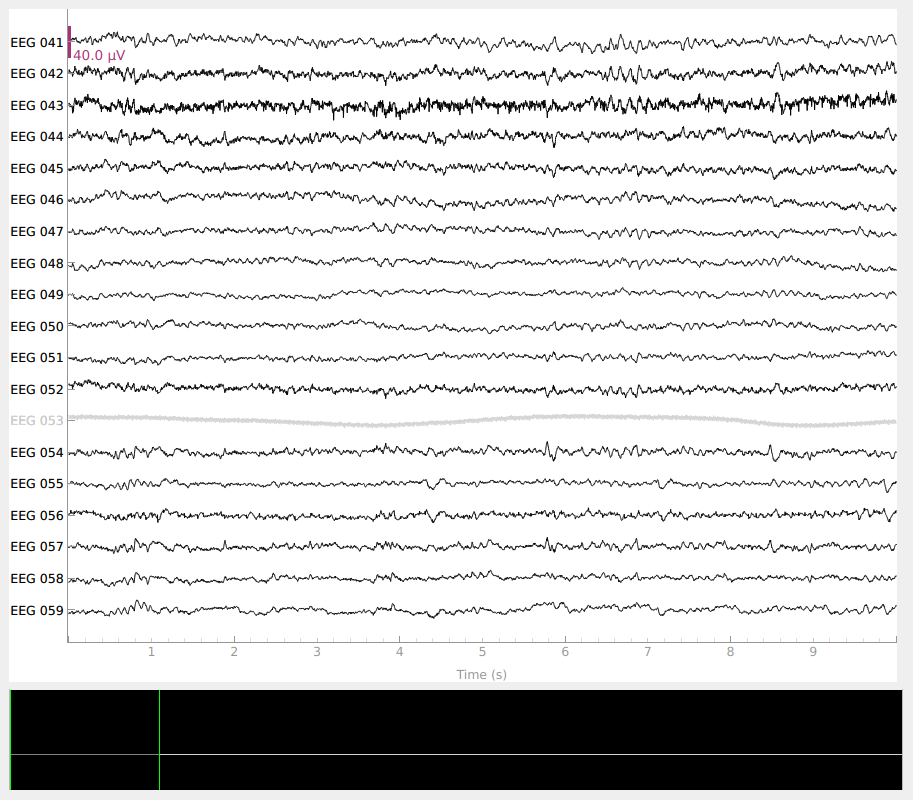
Task: Mark channel EEG 041 as bad via its label
Action: point(37,42)
